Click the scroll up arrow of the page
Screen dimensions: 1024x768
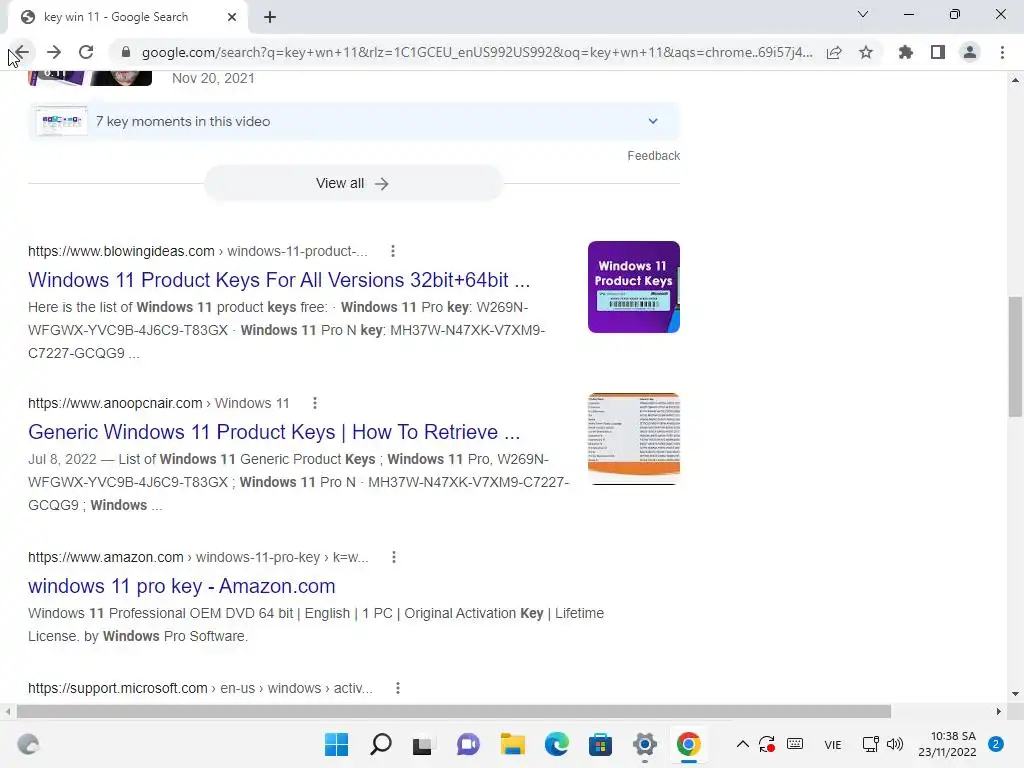[1015, 80]
